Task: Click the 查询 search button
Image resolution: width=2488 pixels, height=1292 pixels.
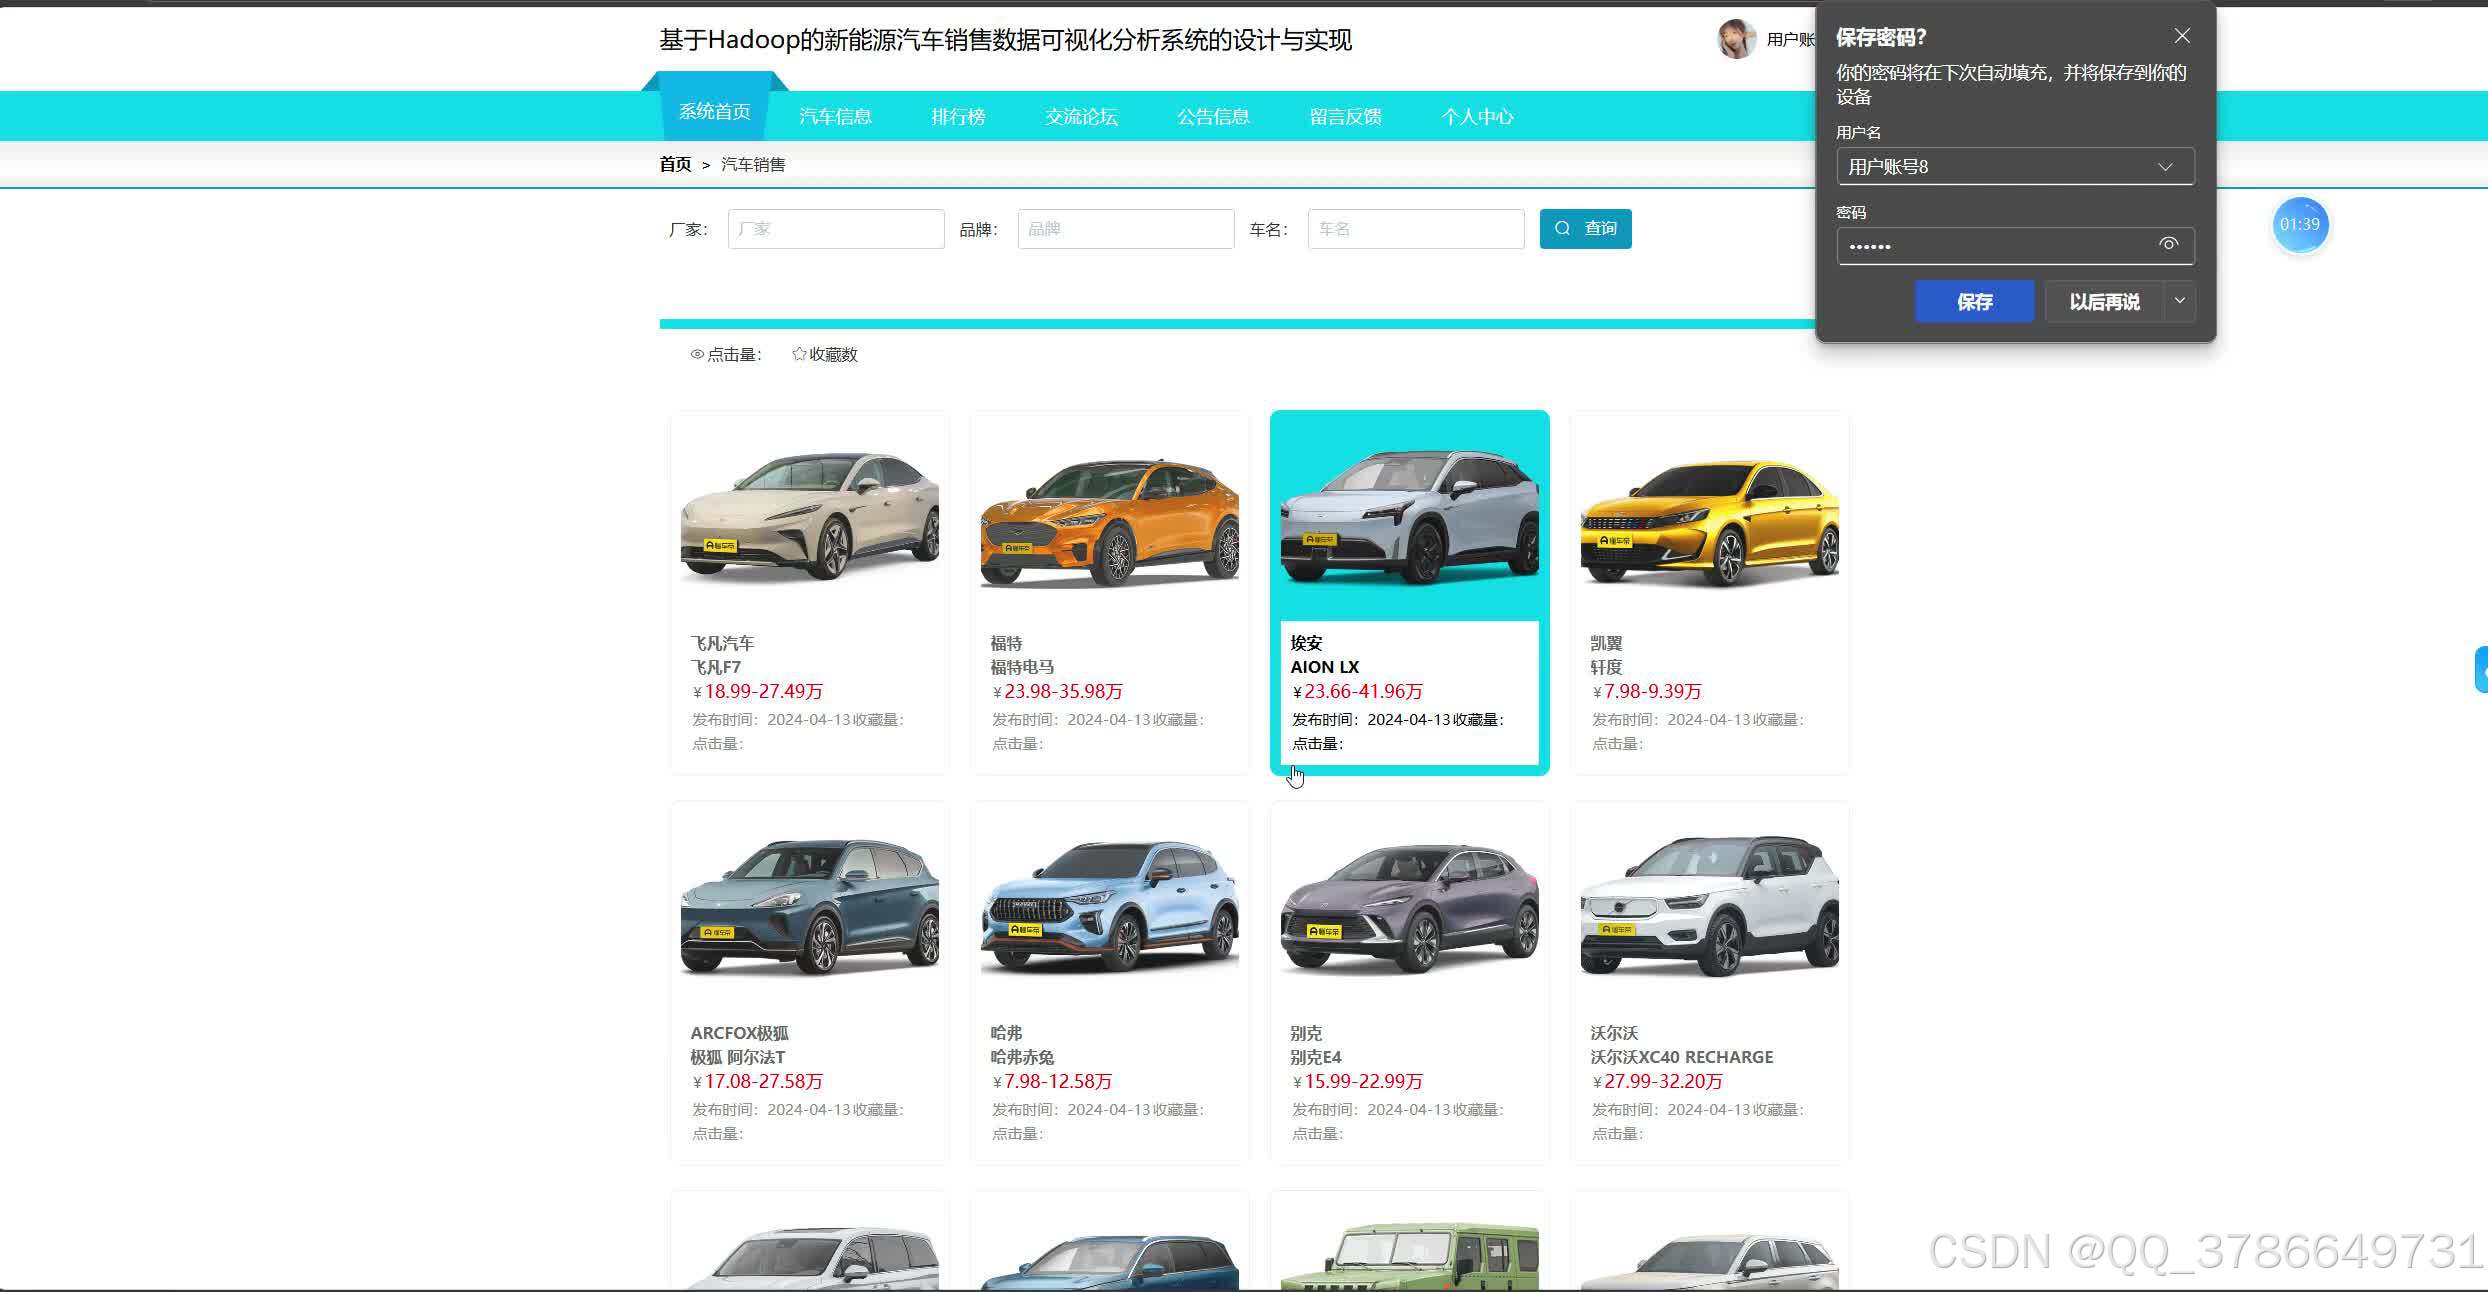Action: tap(1585, 229)
